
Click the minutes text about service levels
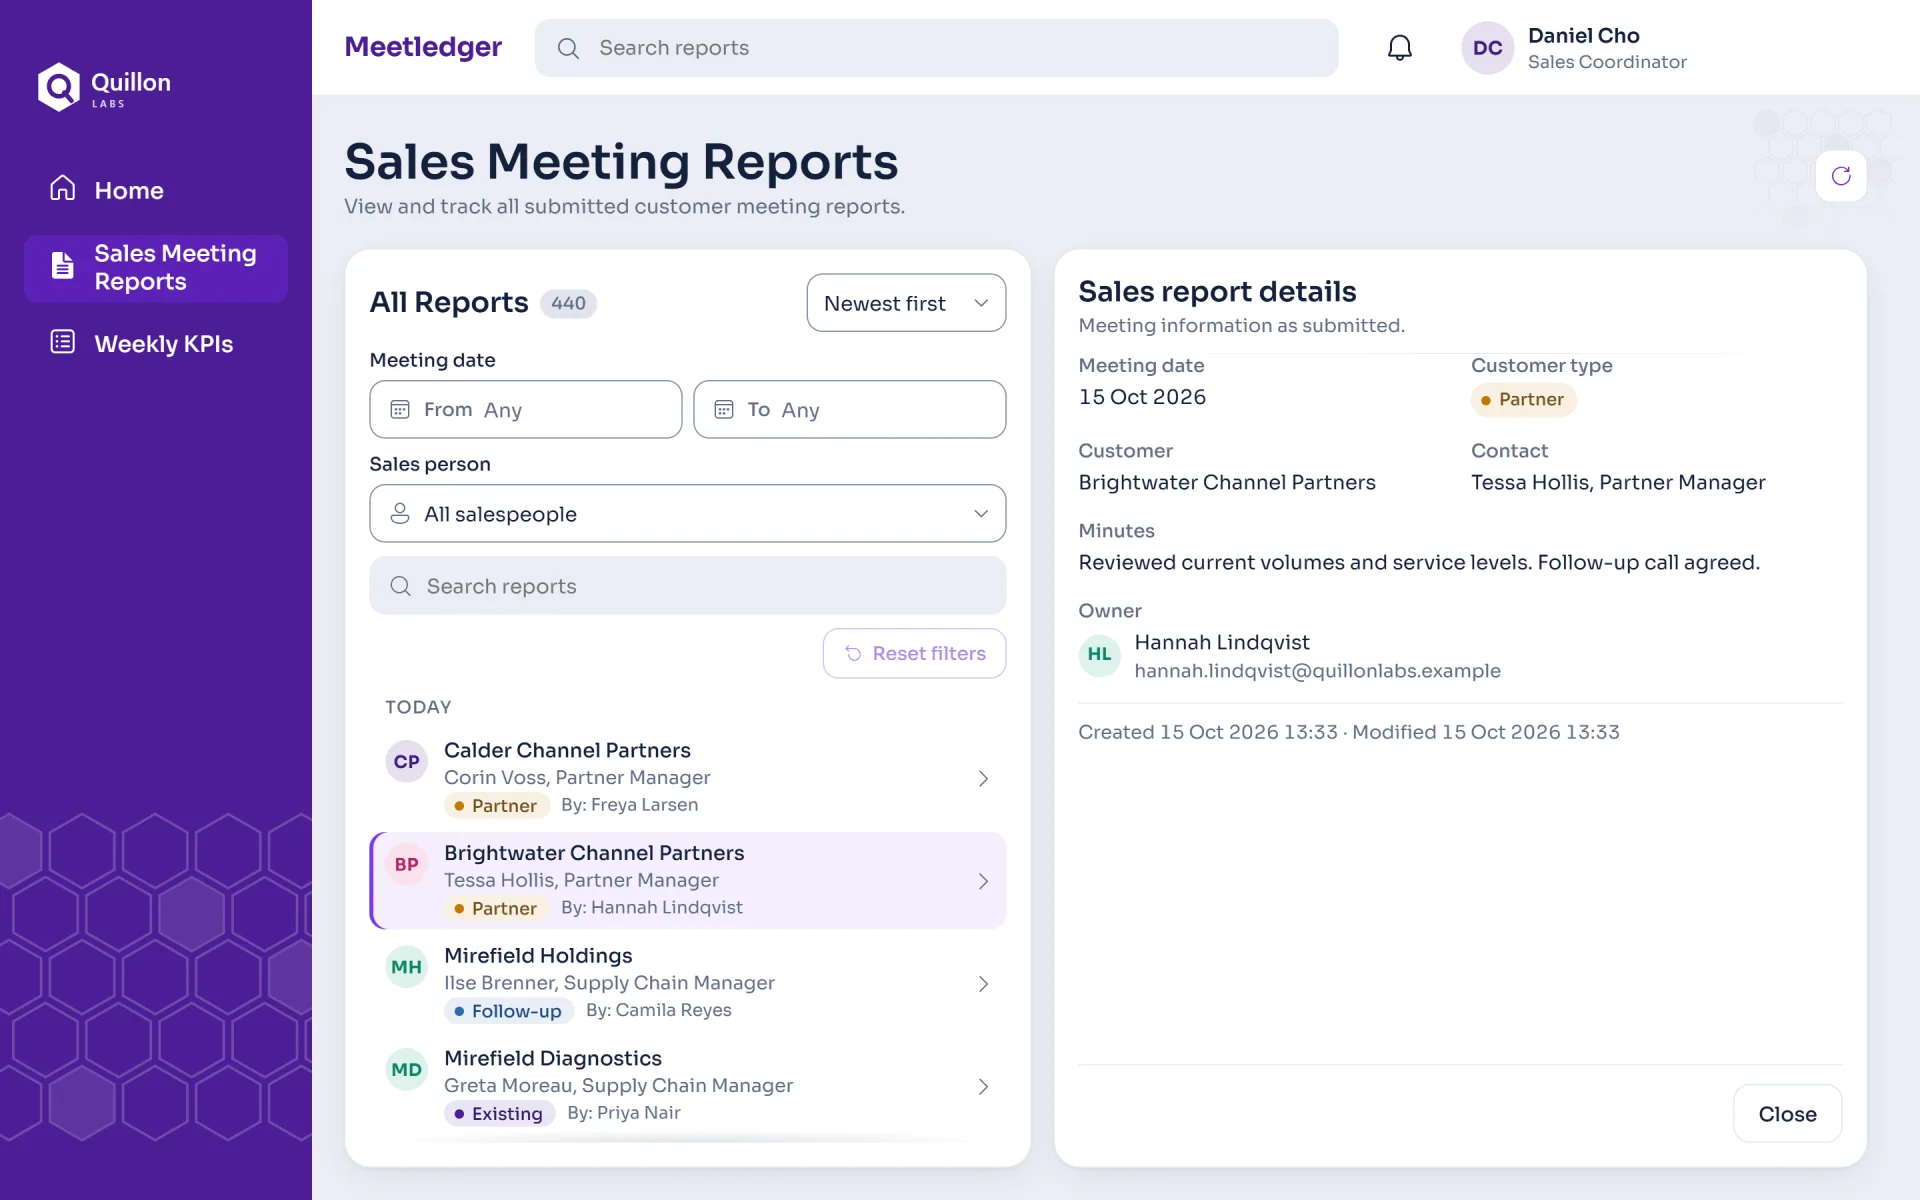[x=1419, y=563]
